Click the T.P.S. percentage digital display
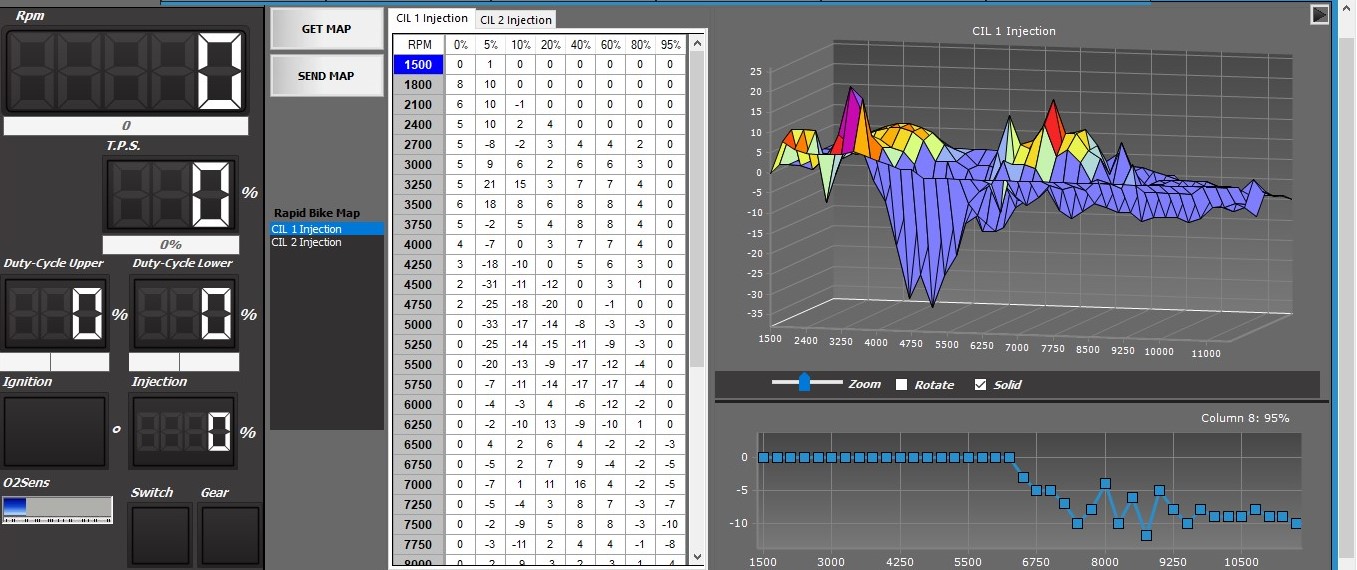 [x=172, y=194]
